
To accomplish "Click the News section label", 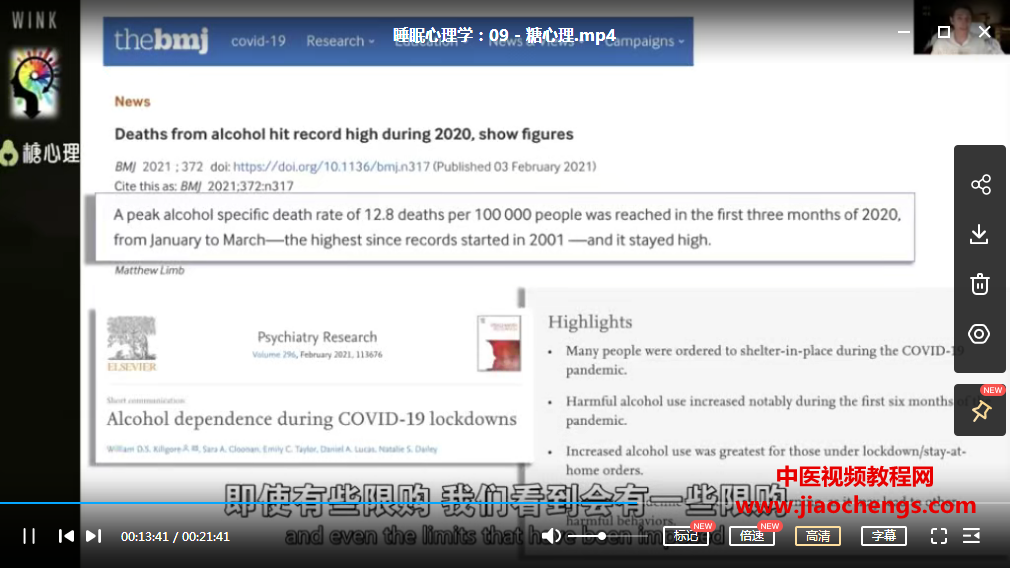I will pos(132,102).
